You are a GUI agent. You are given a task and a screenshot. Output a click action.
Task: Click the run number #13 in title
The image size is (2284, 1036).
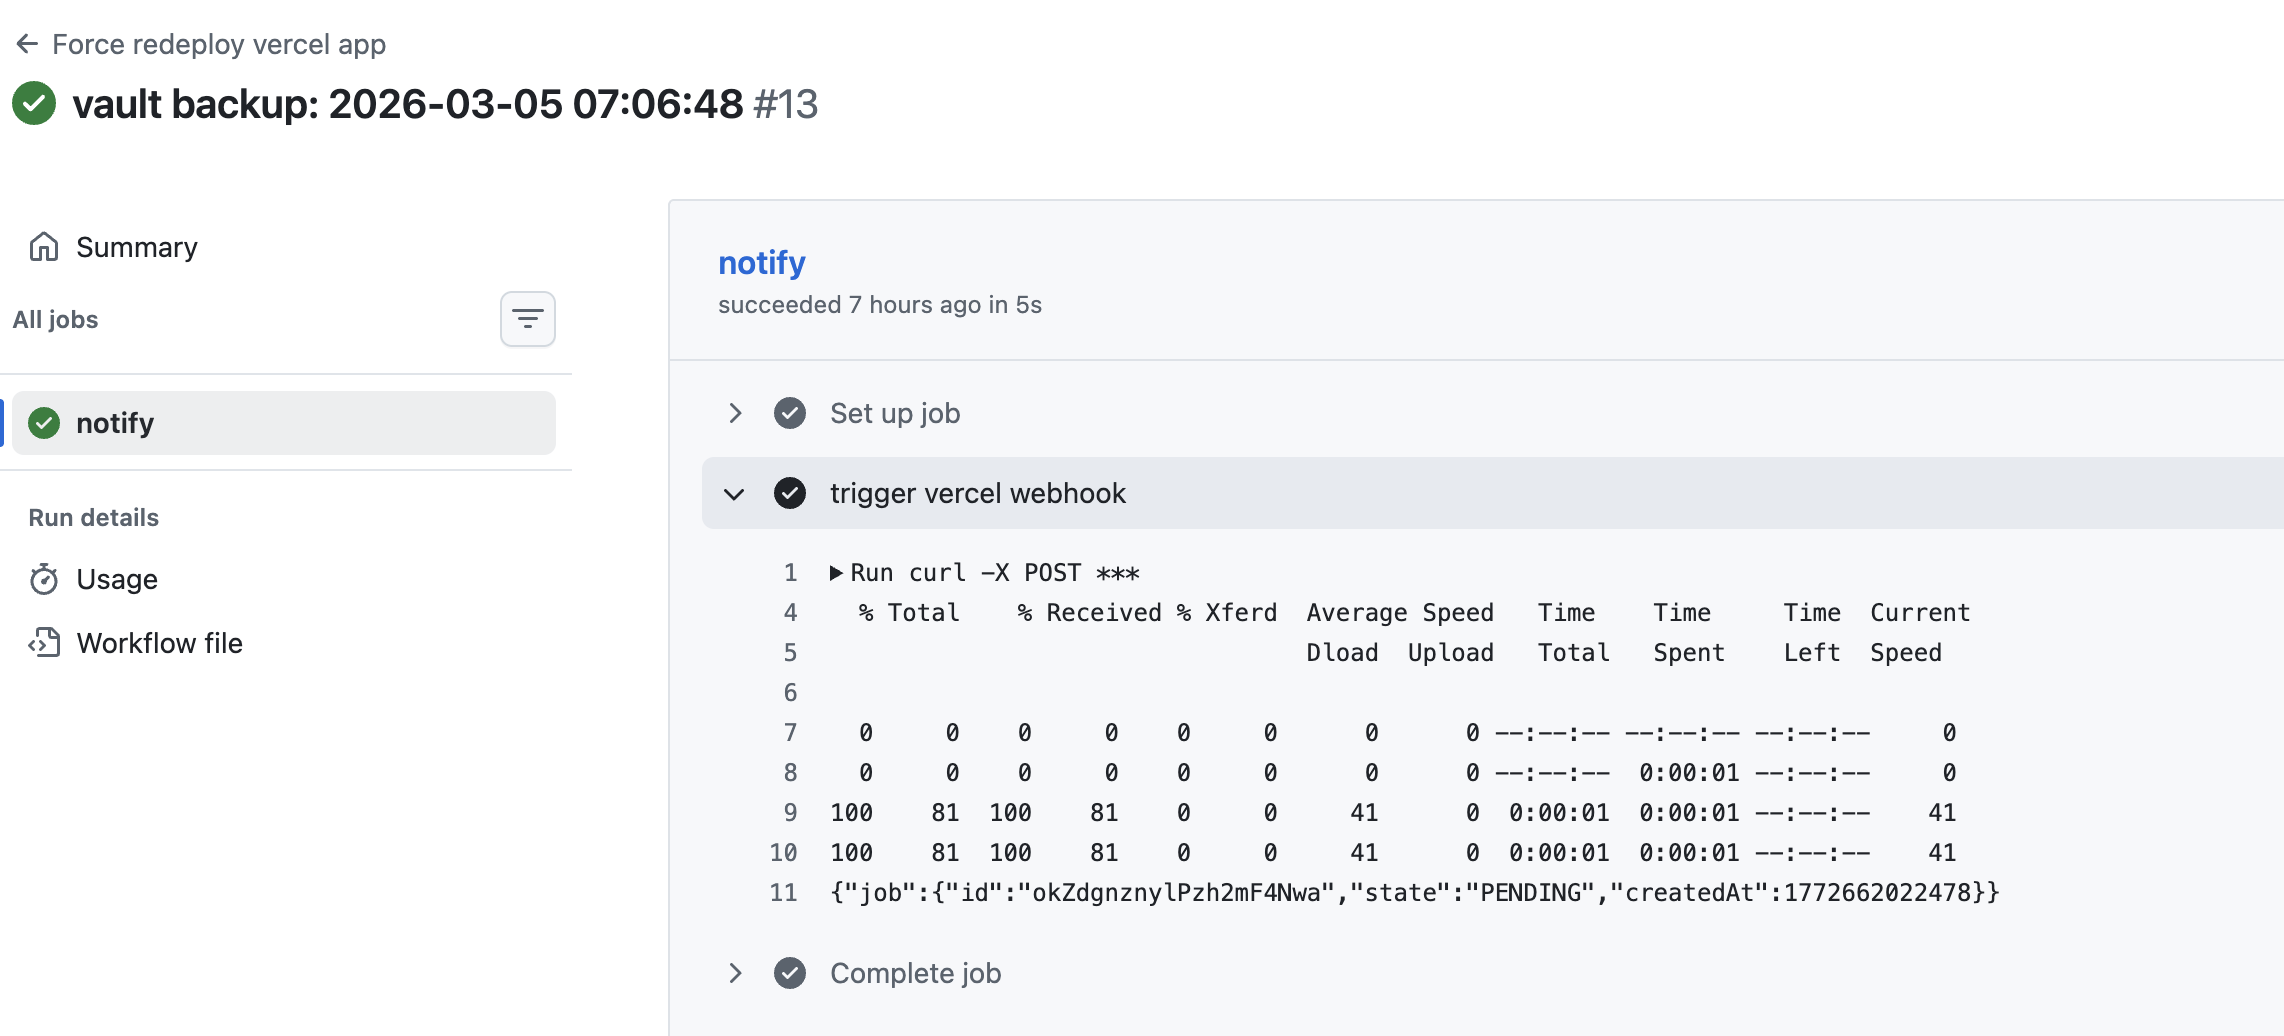(785, 104)
